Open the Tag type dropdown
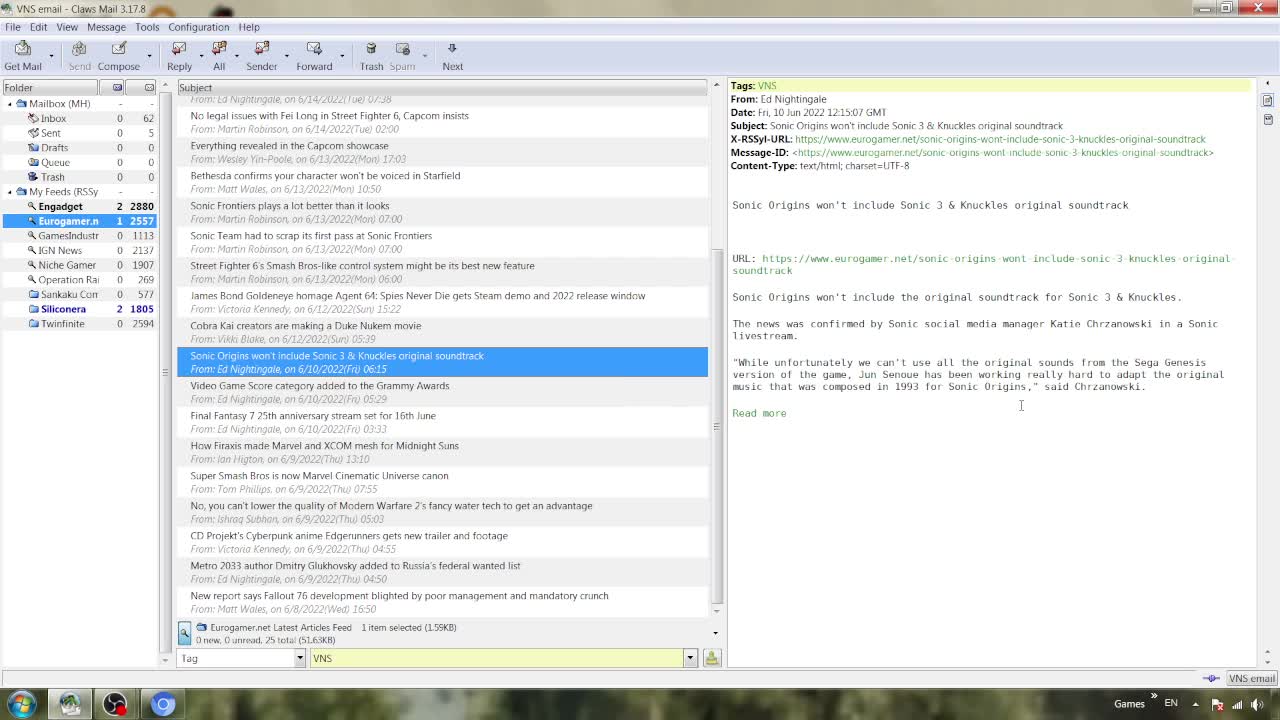1280x720 pixels. click(299, 658)
